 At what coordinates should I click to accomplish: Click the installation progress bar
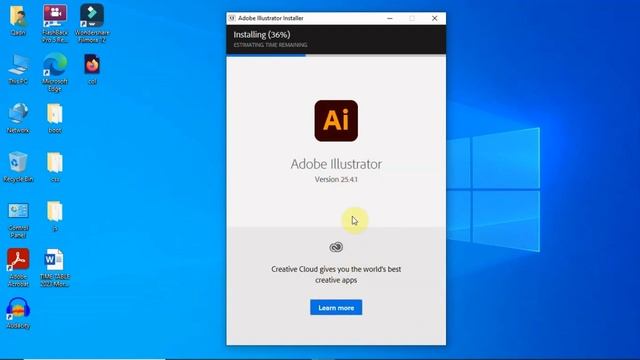[336, 55]
